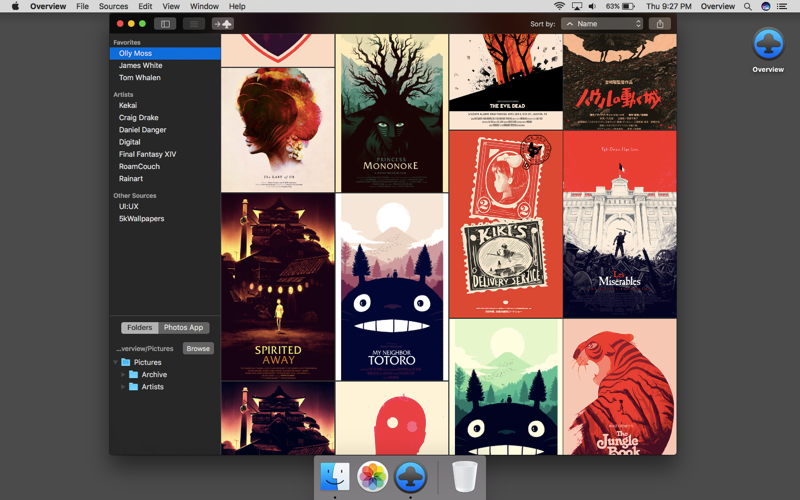Screen dimensions: 800x500
Task: Open the Edit menu
Action: click(145, 6)
